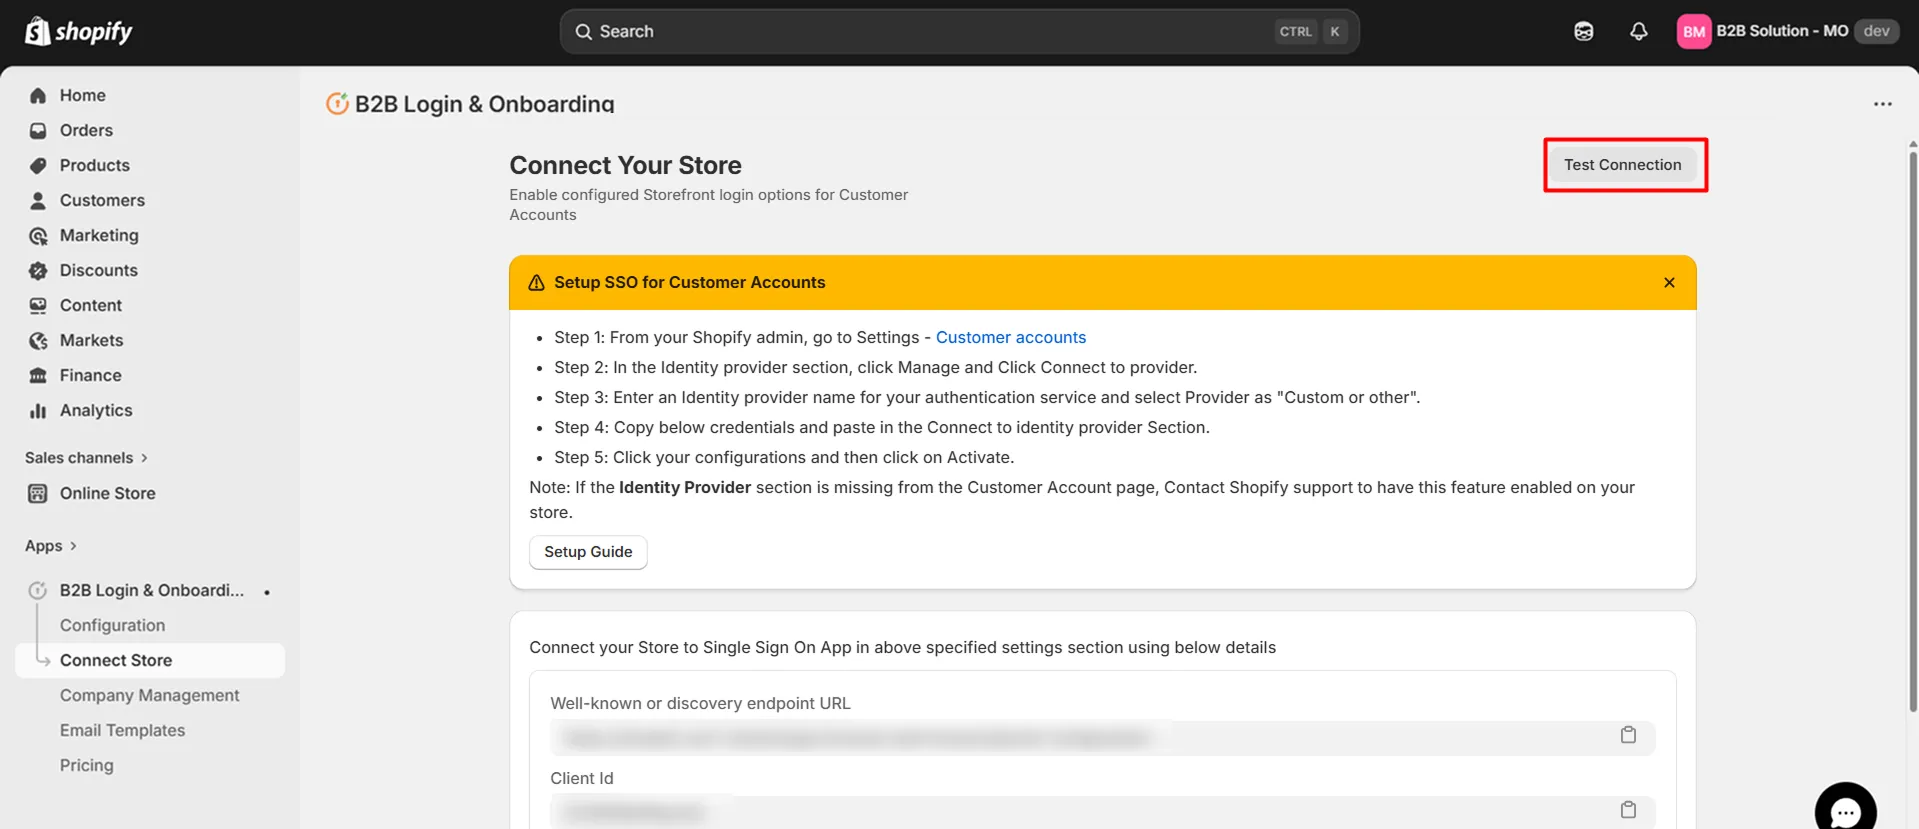This screenshot has height=829, width=1919.
Task: Open the three-dot more actions menu
Action: click(1882, 104)
